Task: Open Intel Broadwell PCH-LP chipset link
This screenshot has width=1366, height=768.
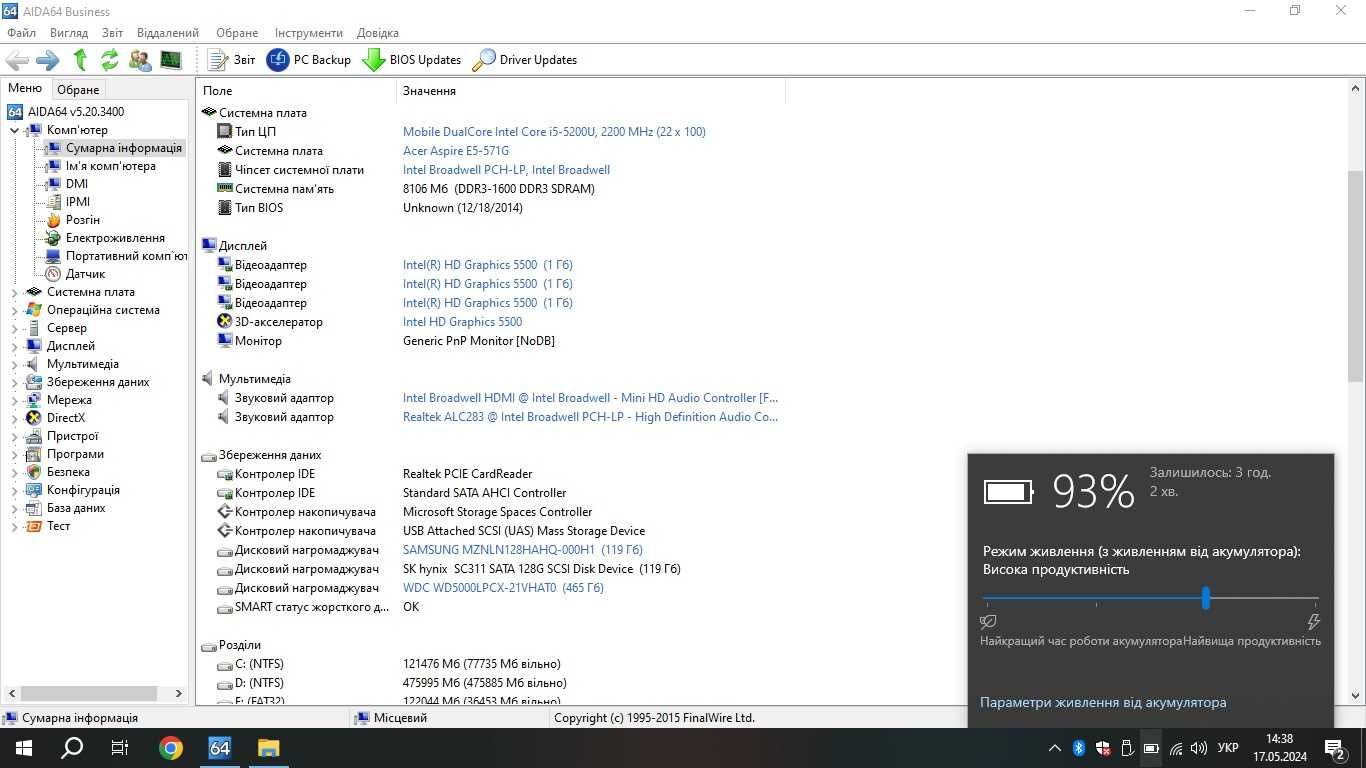Action: 506,170
